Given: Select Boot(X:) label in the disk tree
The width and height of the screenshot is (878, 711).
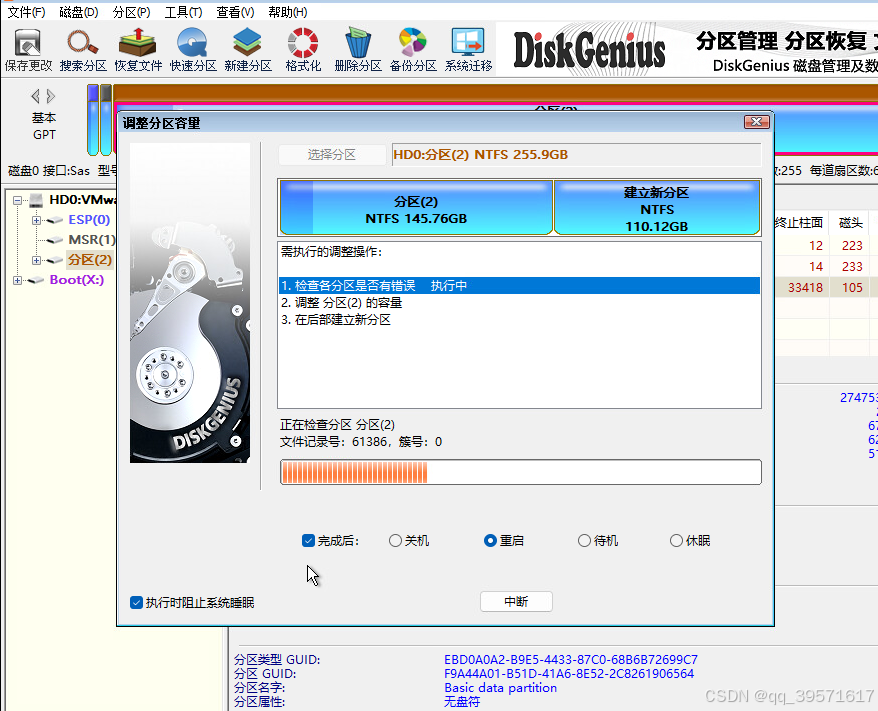Looking at the screenshot, I should tap(77, 279).
